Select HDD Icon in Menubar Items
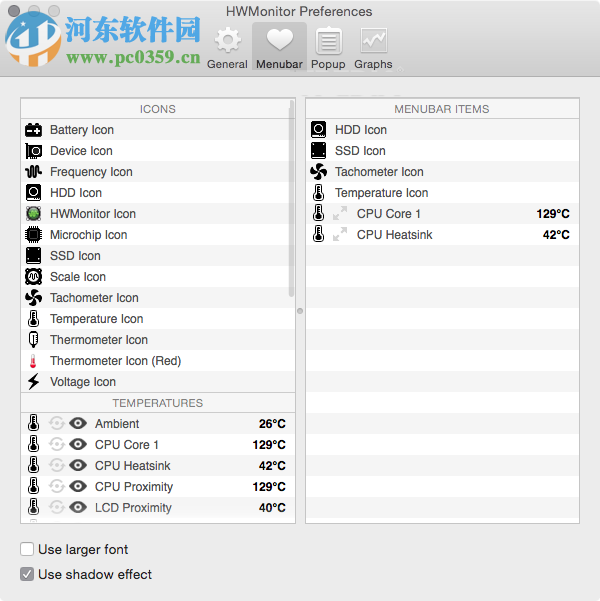This screenshot has height=601, width=600. pyautogui.click(x=442, y=130)
